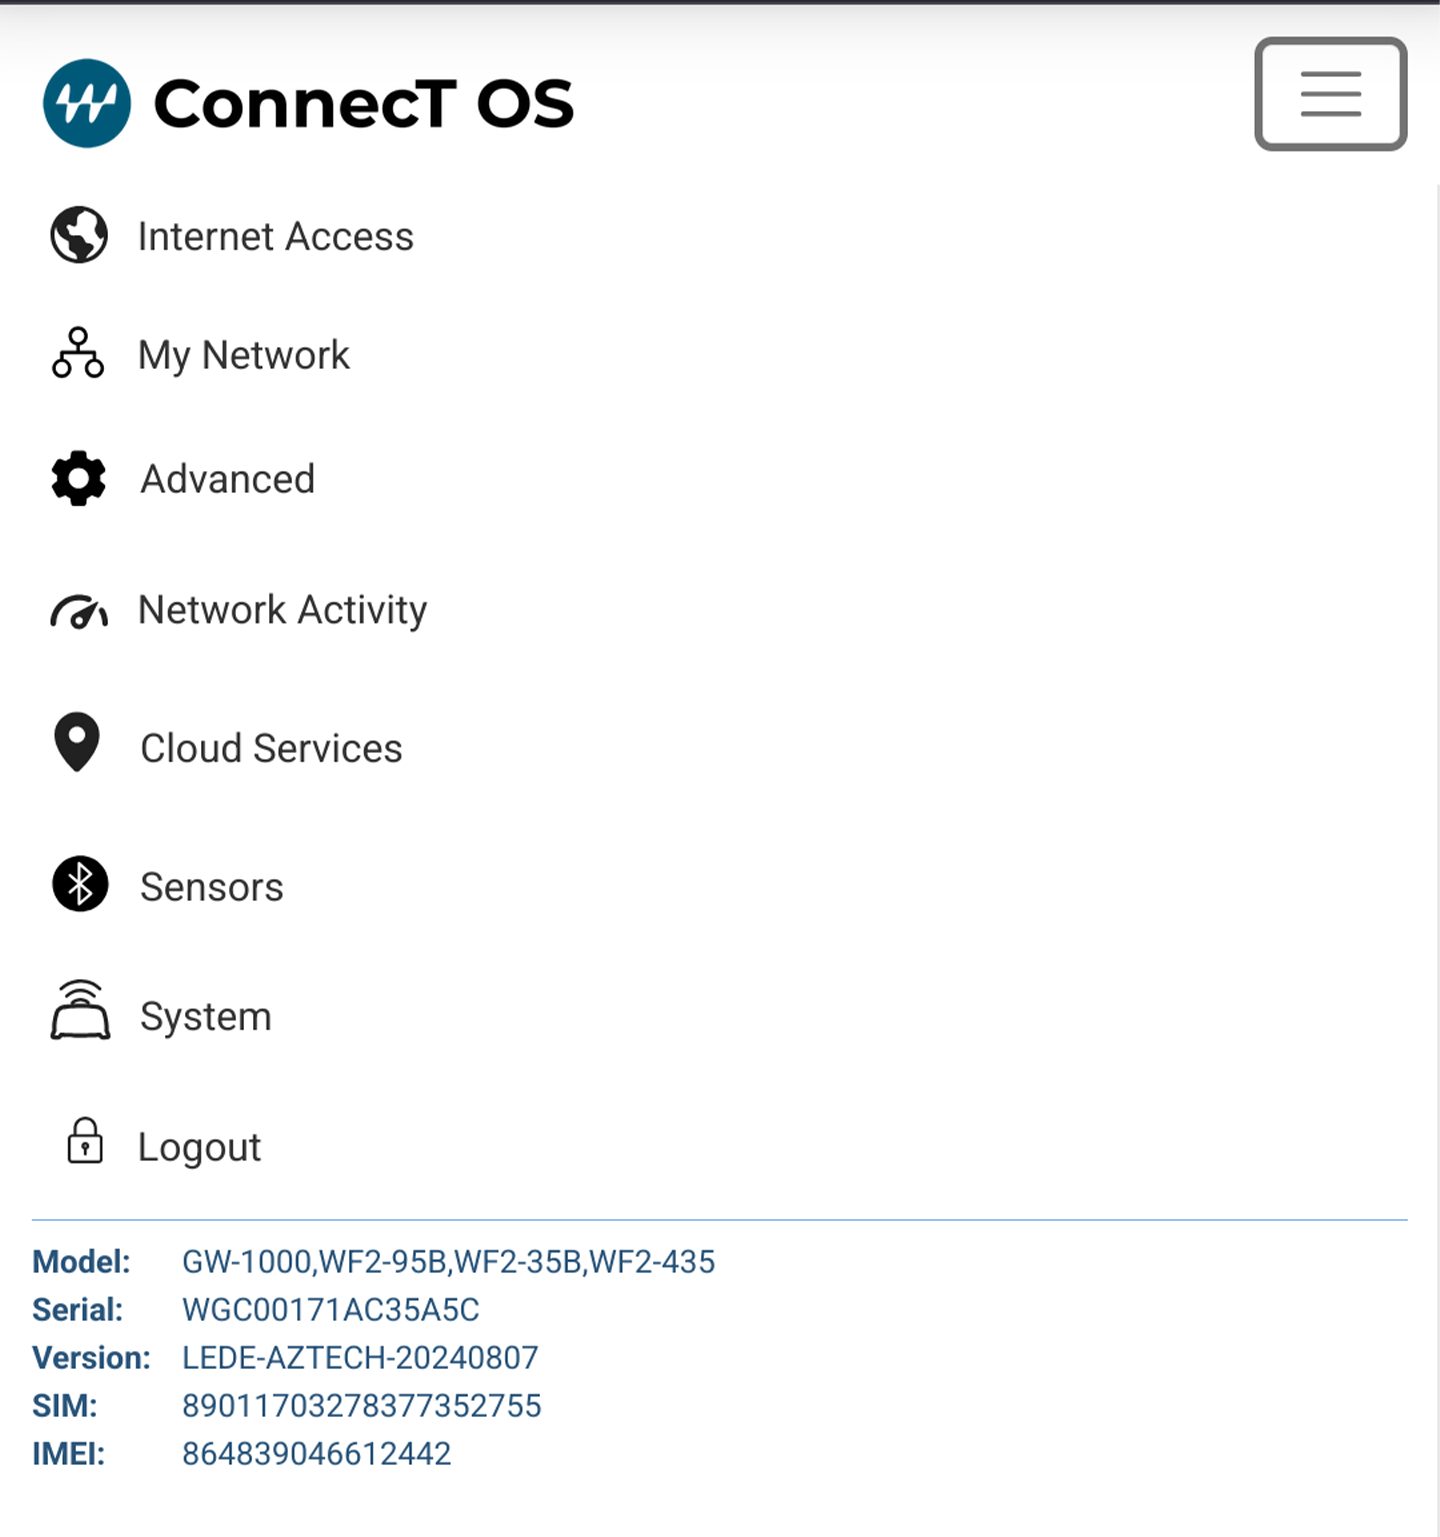Click the Logout padlock icon
1440x1537 pixels.
click(x=85, y=1140)
